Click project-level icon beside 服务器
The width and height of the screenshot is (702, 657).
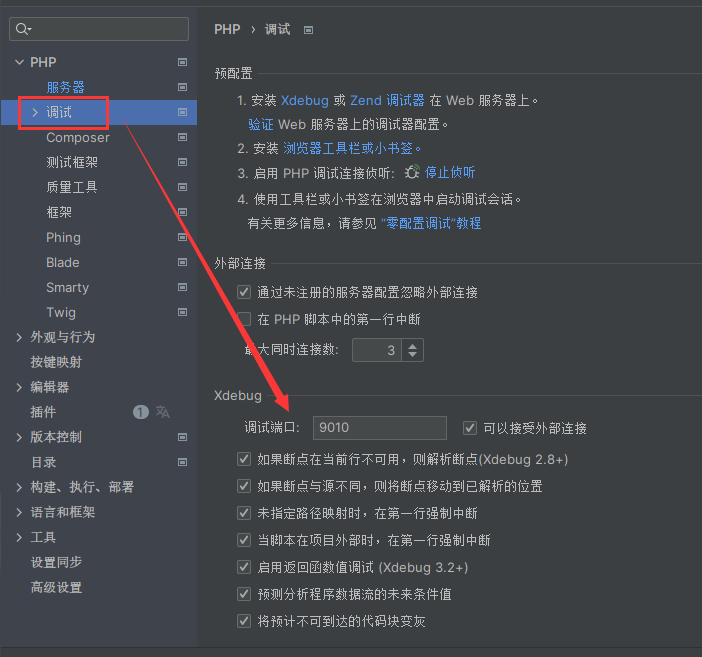click(182, 87)
